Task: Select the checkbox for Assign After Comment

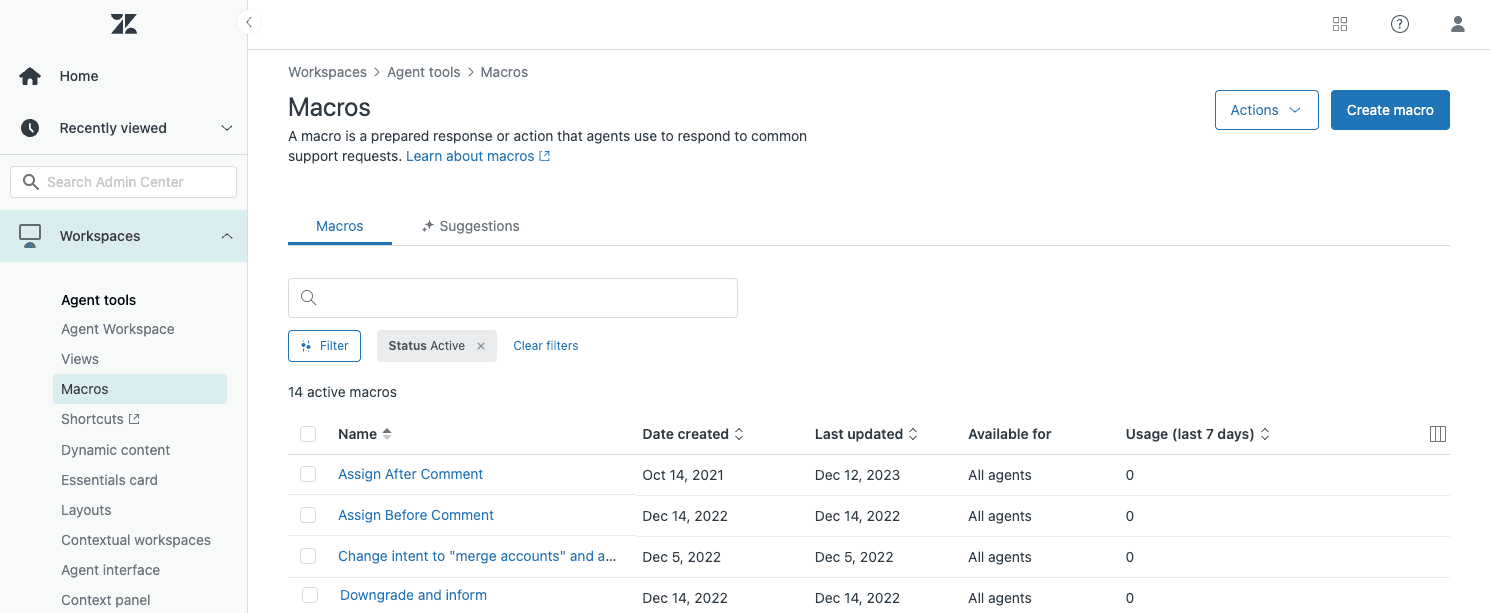Action: (308, 474)
